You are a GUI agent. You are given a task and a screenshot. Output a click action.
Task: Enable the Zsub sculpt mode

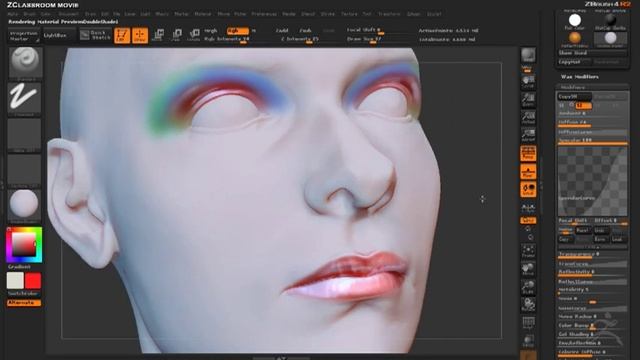point(305,31)
